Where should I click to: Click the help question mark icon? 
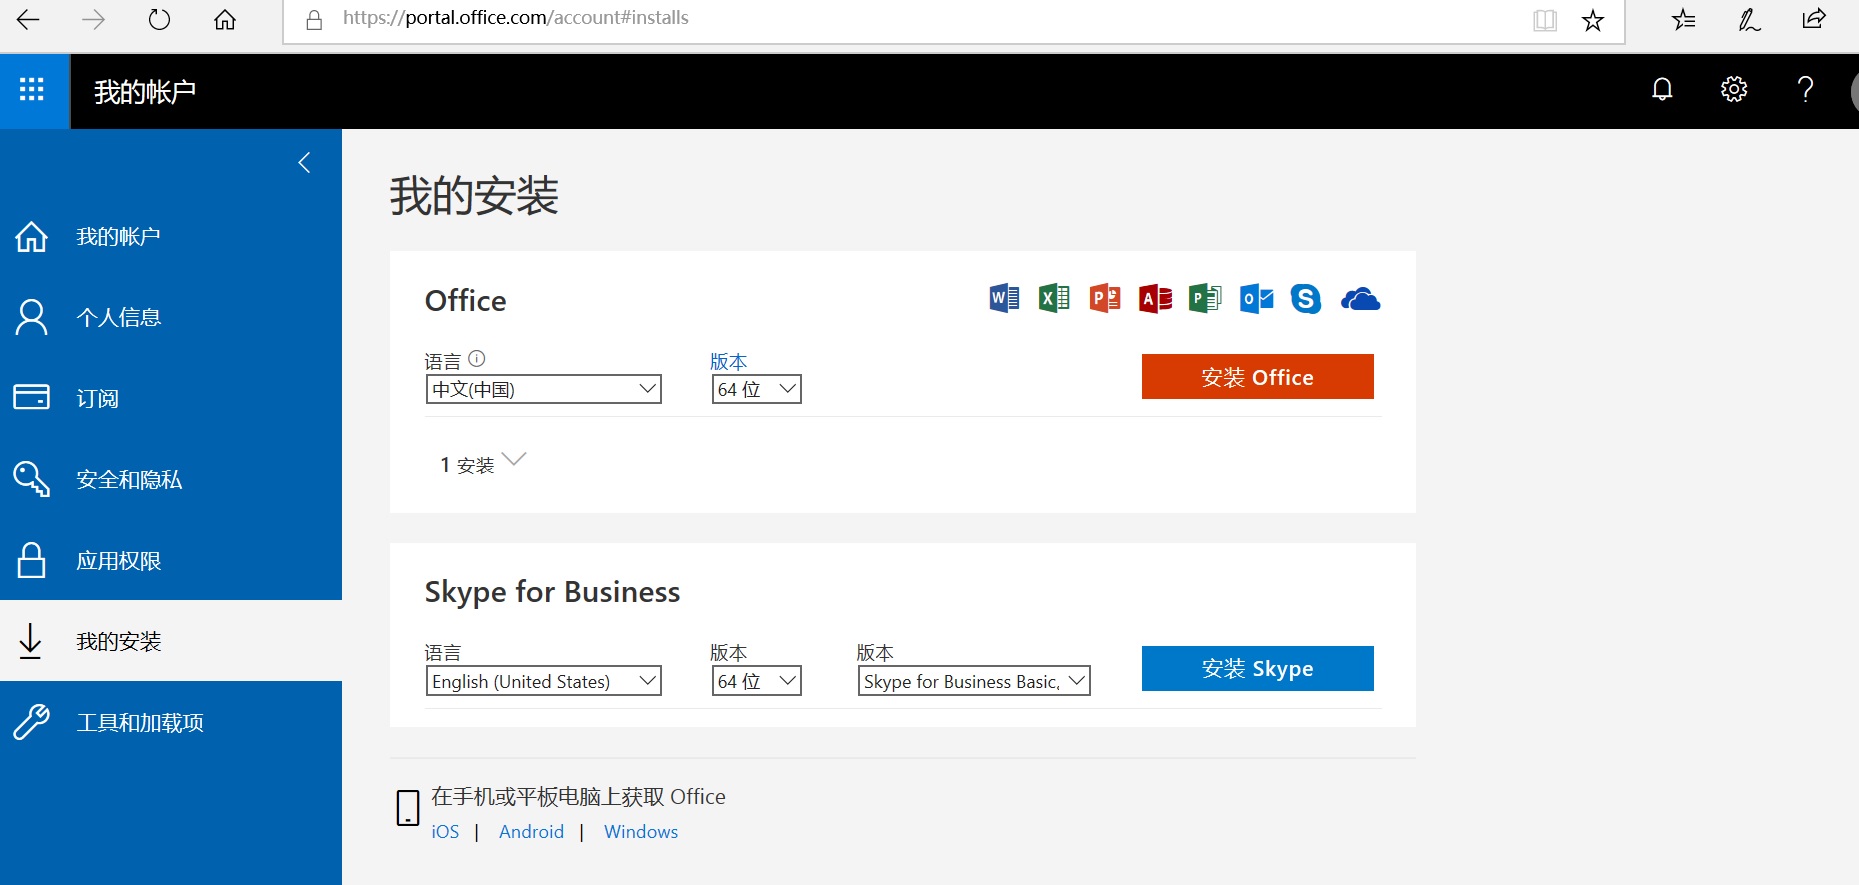(1805, 90)
